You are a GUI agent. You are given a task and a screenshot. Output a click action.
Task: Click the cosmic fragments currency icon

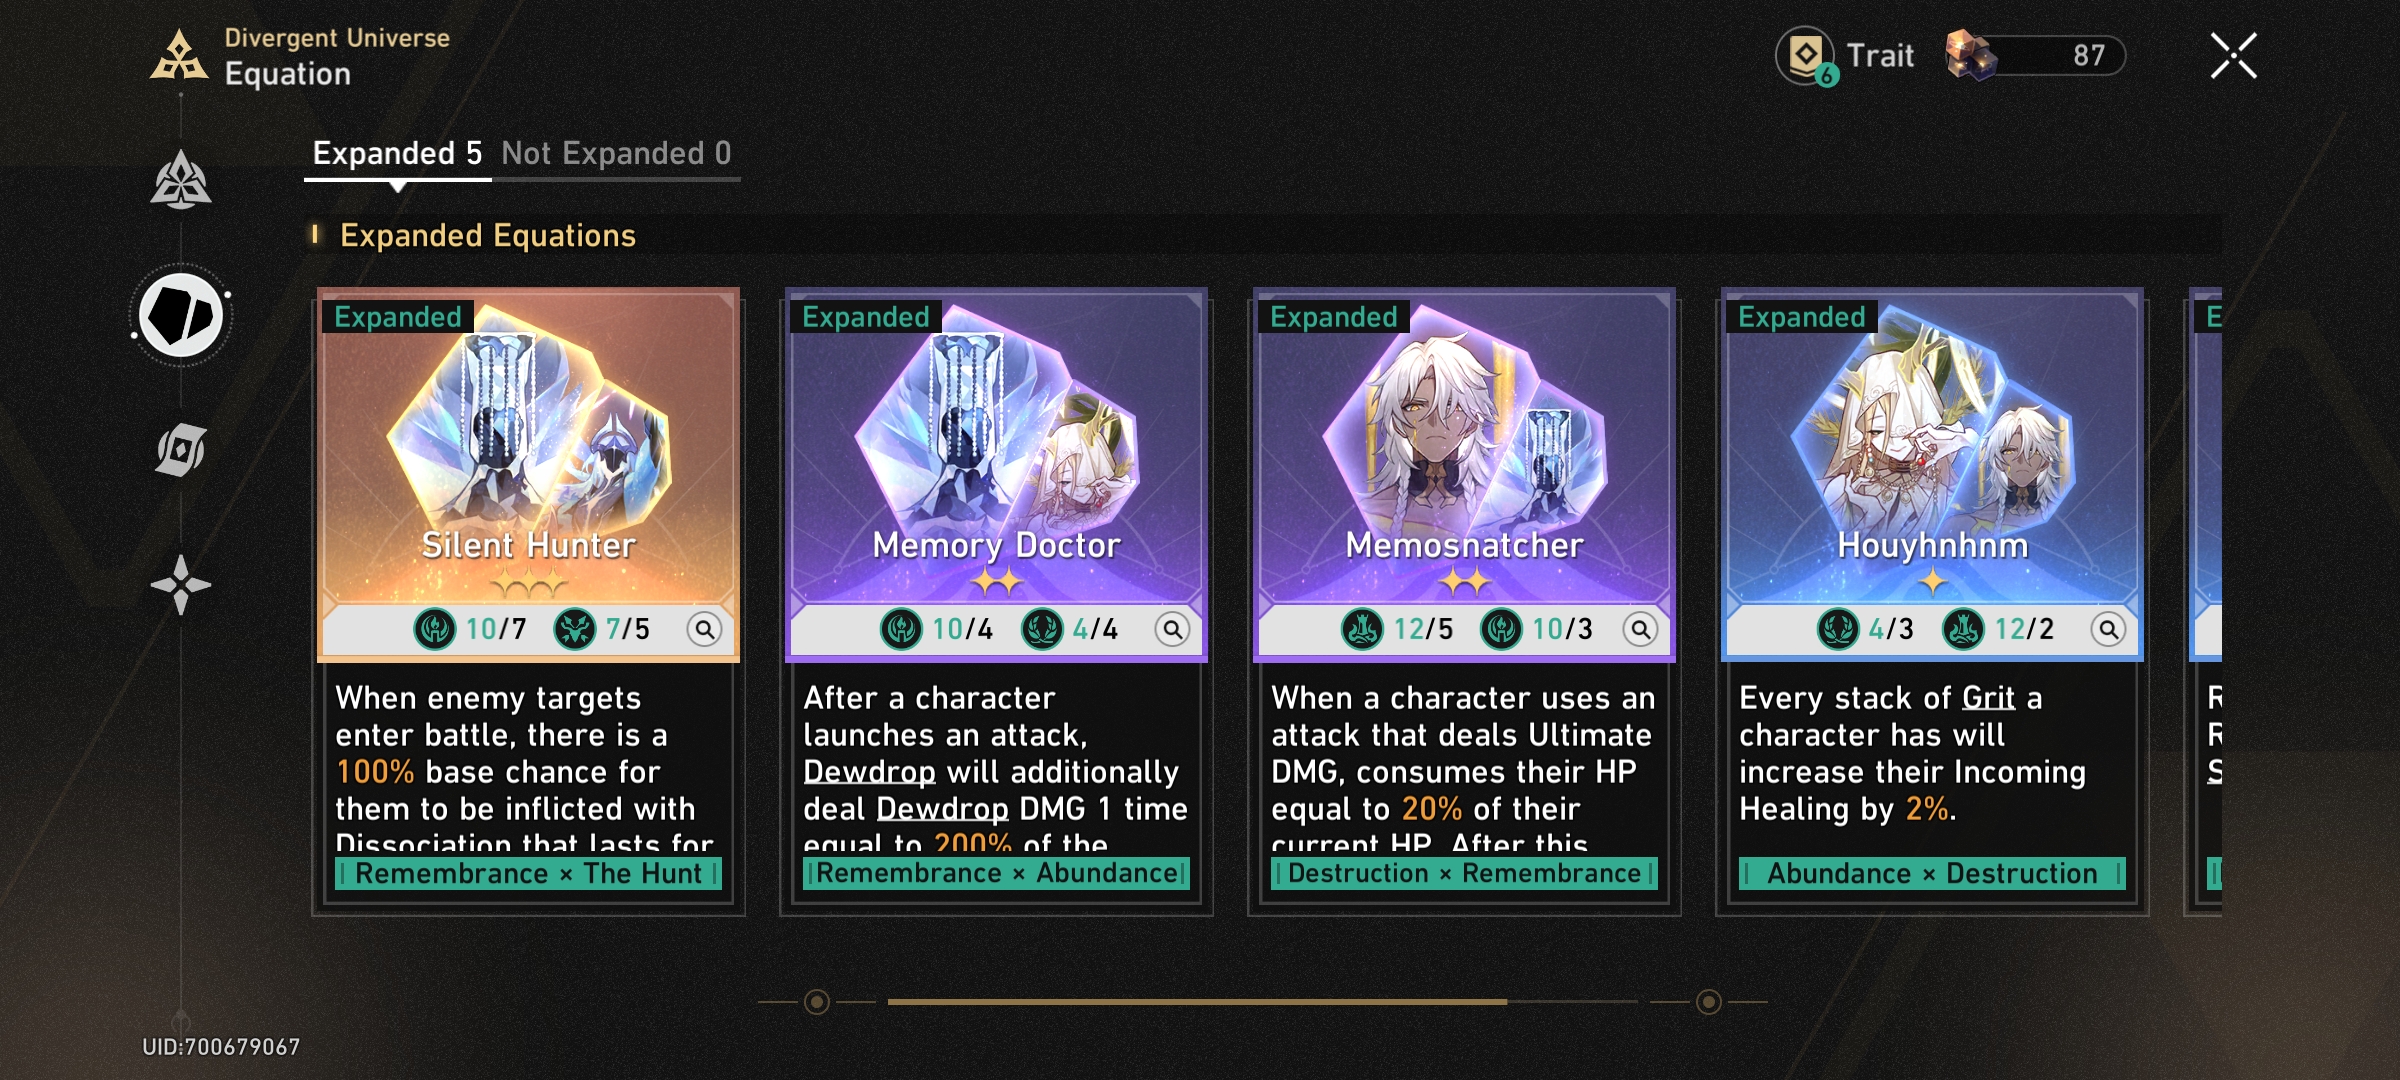(1972, 55)
